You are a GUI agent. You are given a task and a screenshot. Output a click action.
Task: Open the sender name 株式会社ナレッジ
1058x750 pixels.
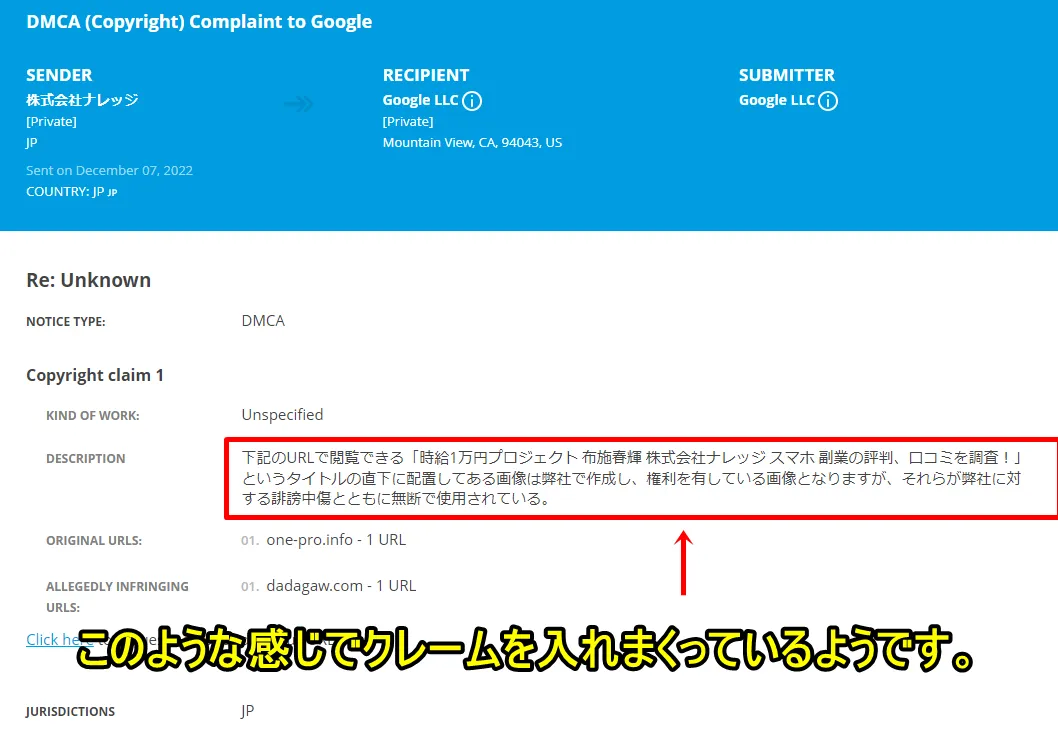(82, 100)
